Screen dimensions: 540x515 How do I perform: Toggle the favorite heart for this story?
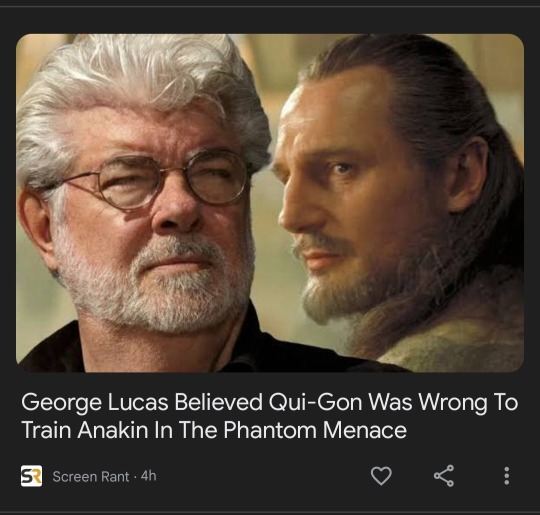pos(381,476)
